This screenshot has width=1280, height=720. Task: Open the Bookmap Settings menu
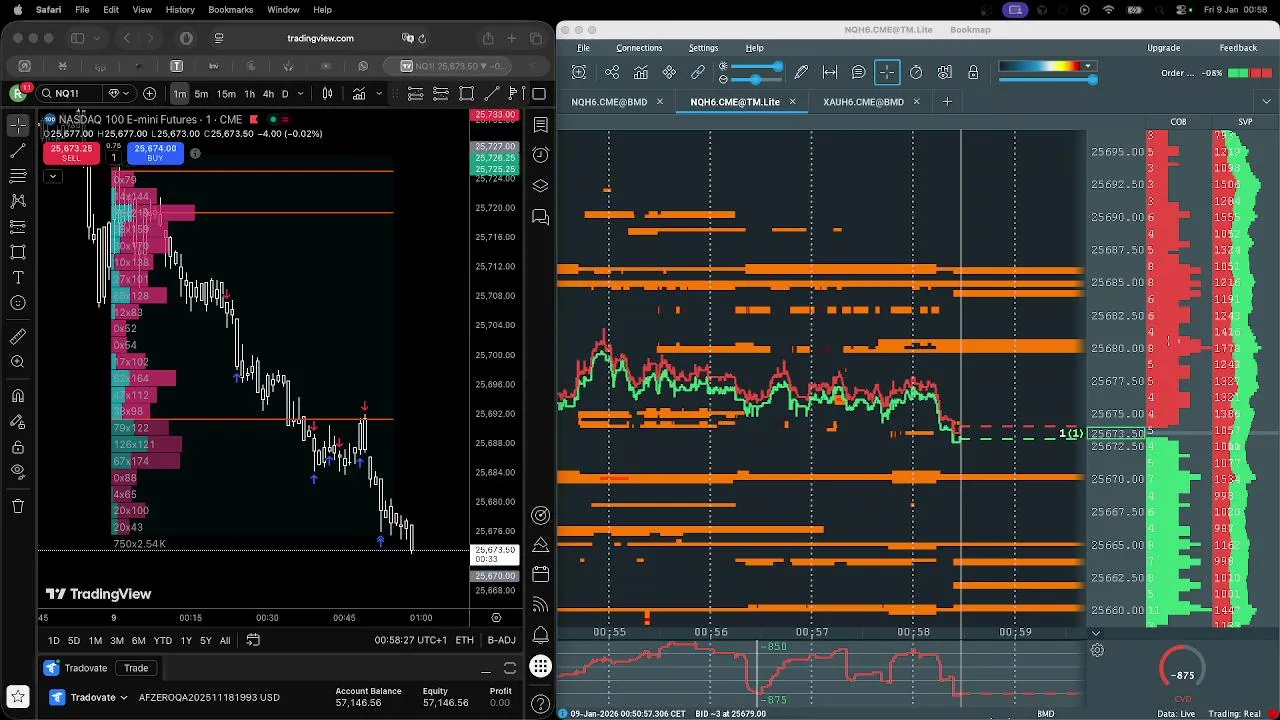[703, 48]
